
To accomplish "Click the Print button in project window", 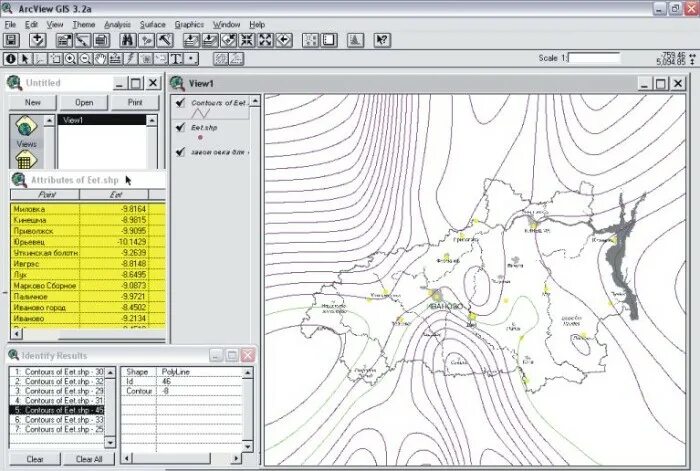I will 135,102.
